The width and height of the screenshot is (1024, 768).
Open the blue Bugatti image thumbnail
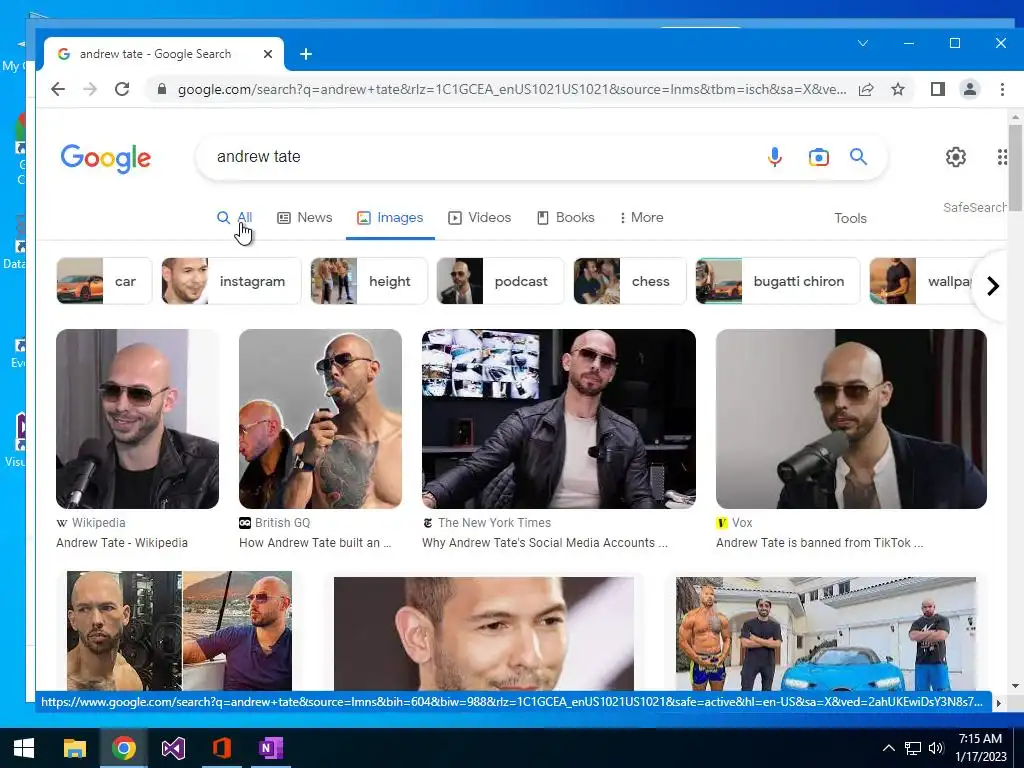(x=825, y=633)
